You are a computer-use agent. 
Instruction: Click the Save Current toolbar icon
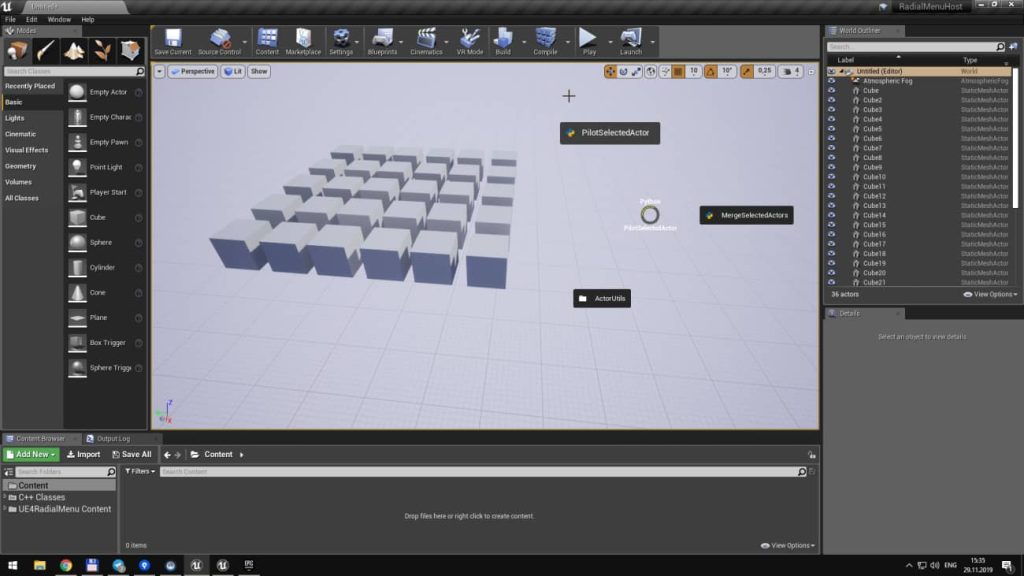(x=173, y=42)
